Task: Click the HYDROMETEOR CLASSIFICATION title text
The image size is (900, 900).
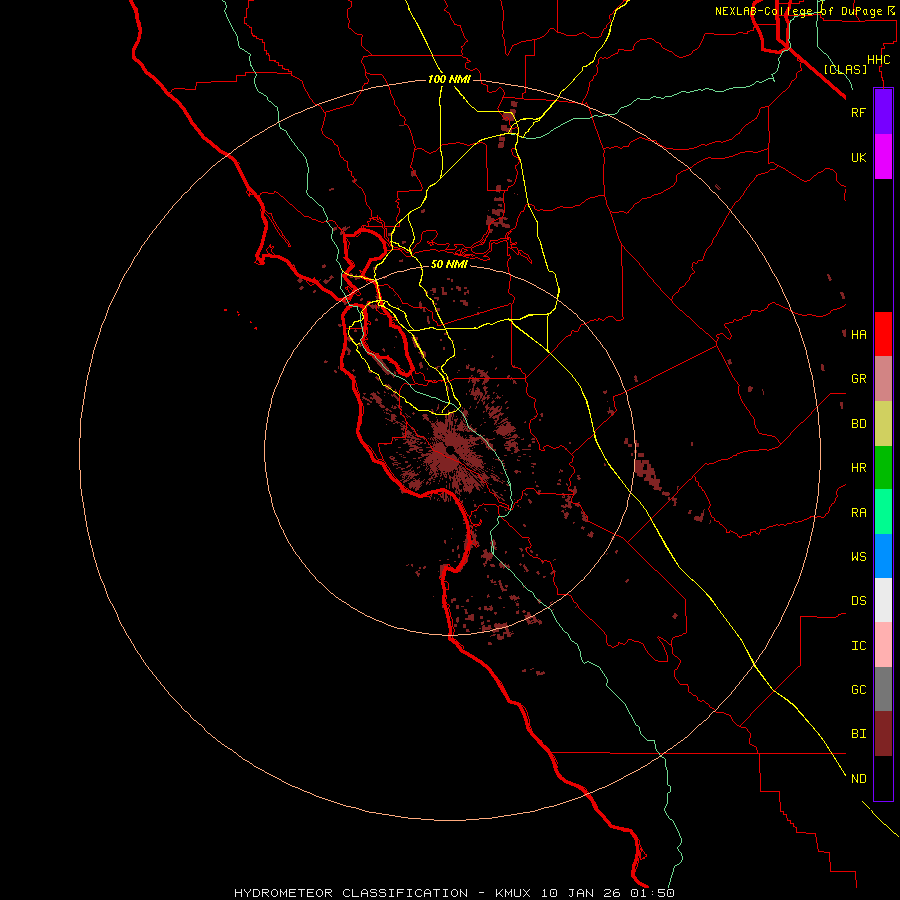Action: coord(351,893)
